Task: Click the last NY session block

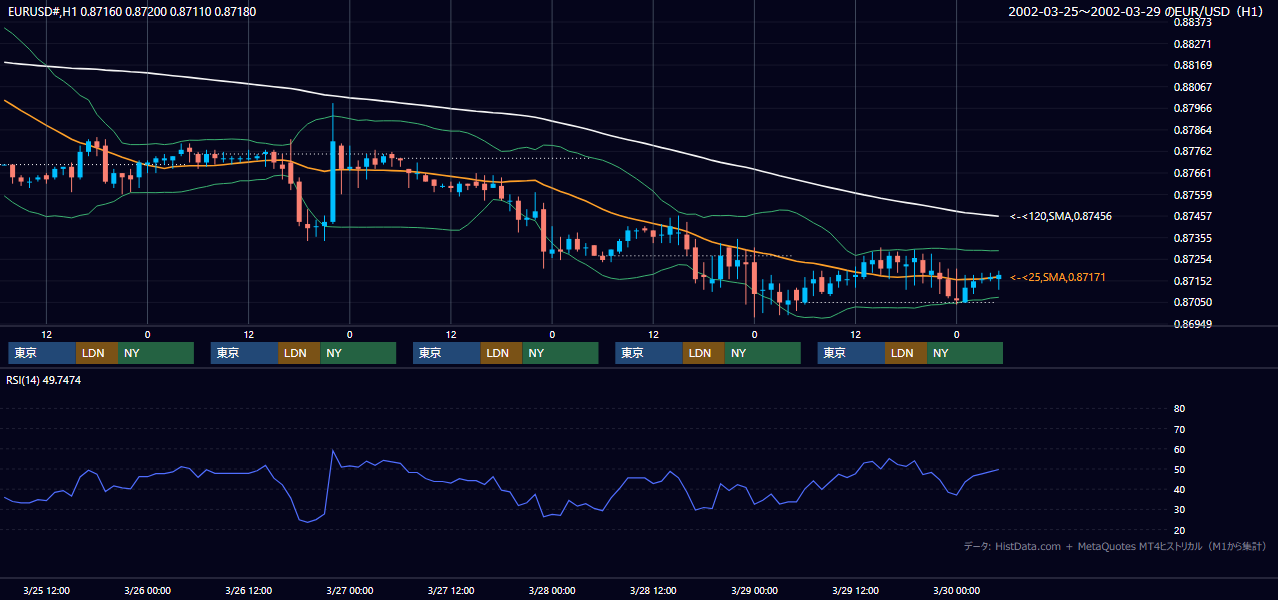Action: (965, 353)
